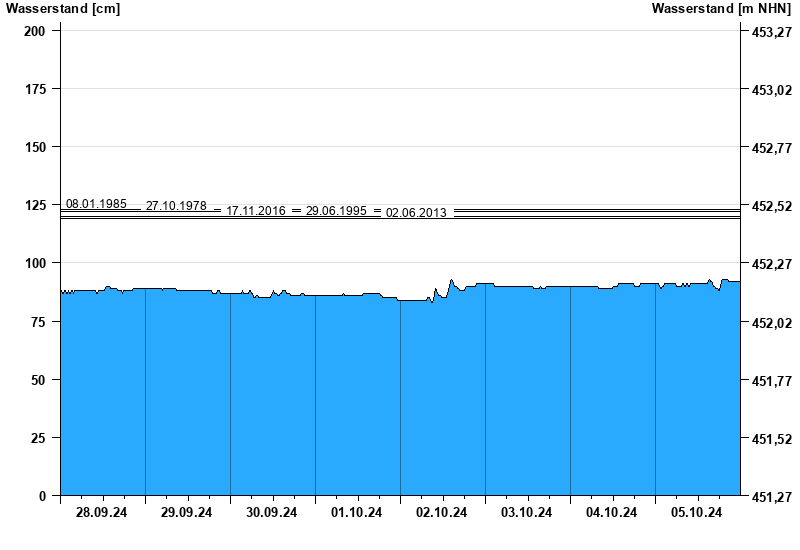Click the 02.06.2013 flood marker label

(x=416, y=213)
